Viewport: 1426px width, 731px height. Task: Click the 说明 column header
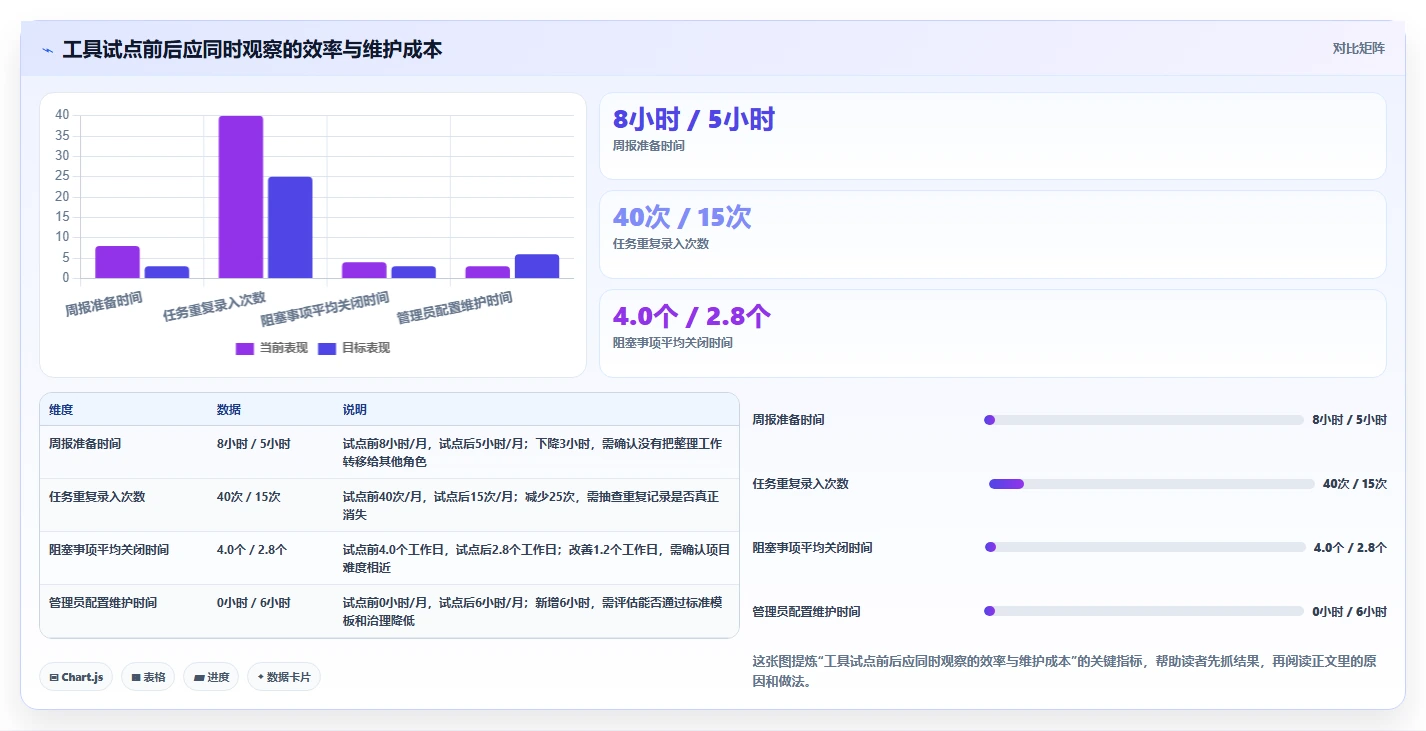tap(354, 410)
